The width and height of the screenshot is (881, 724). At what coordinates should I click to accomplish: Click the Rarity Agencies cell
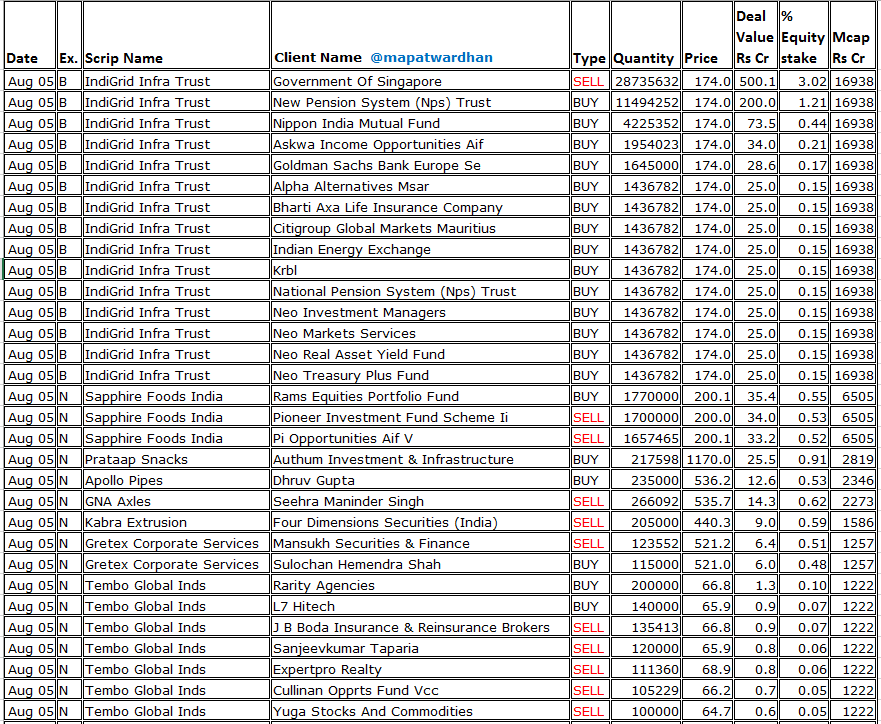420,585
